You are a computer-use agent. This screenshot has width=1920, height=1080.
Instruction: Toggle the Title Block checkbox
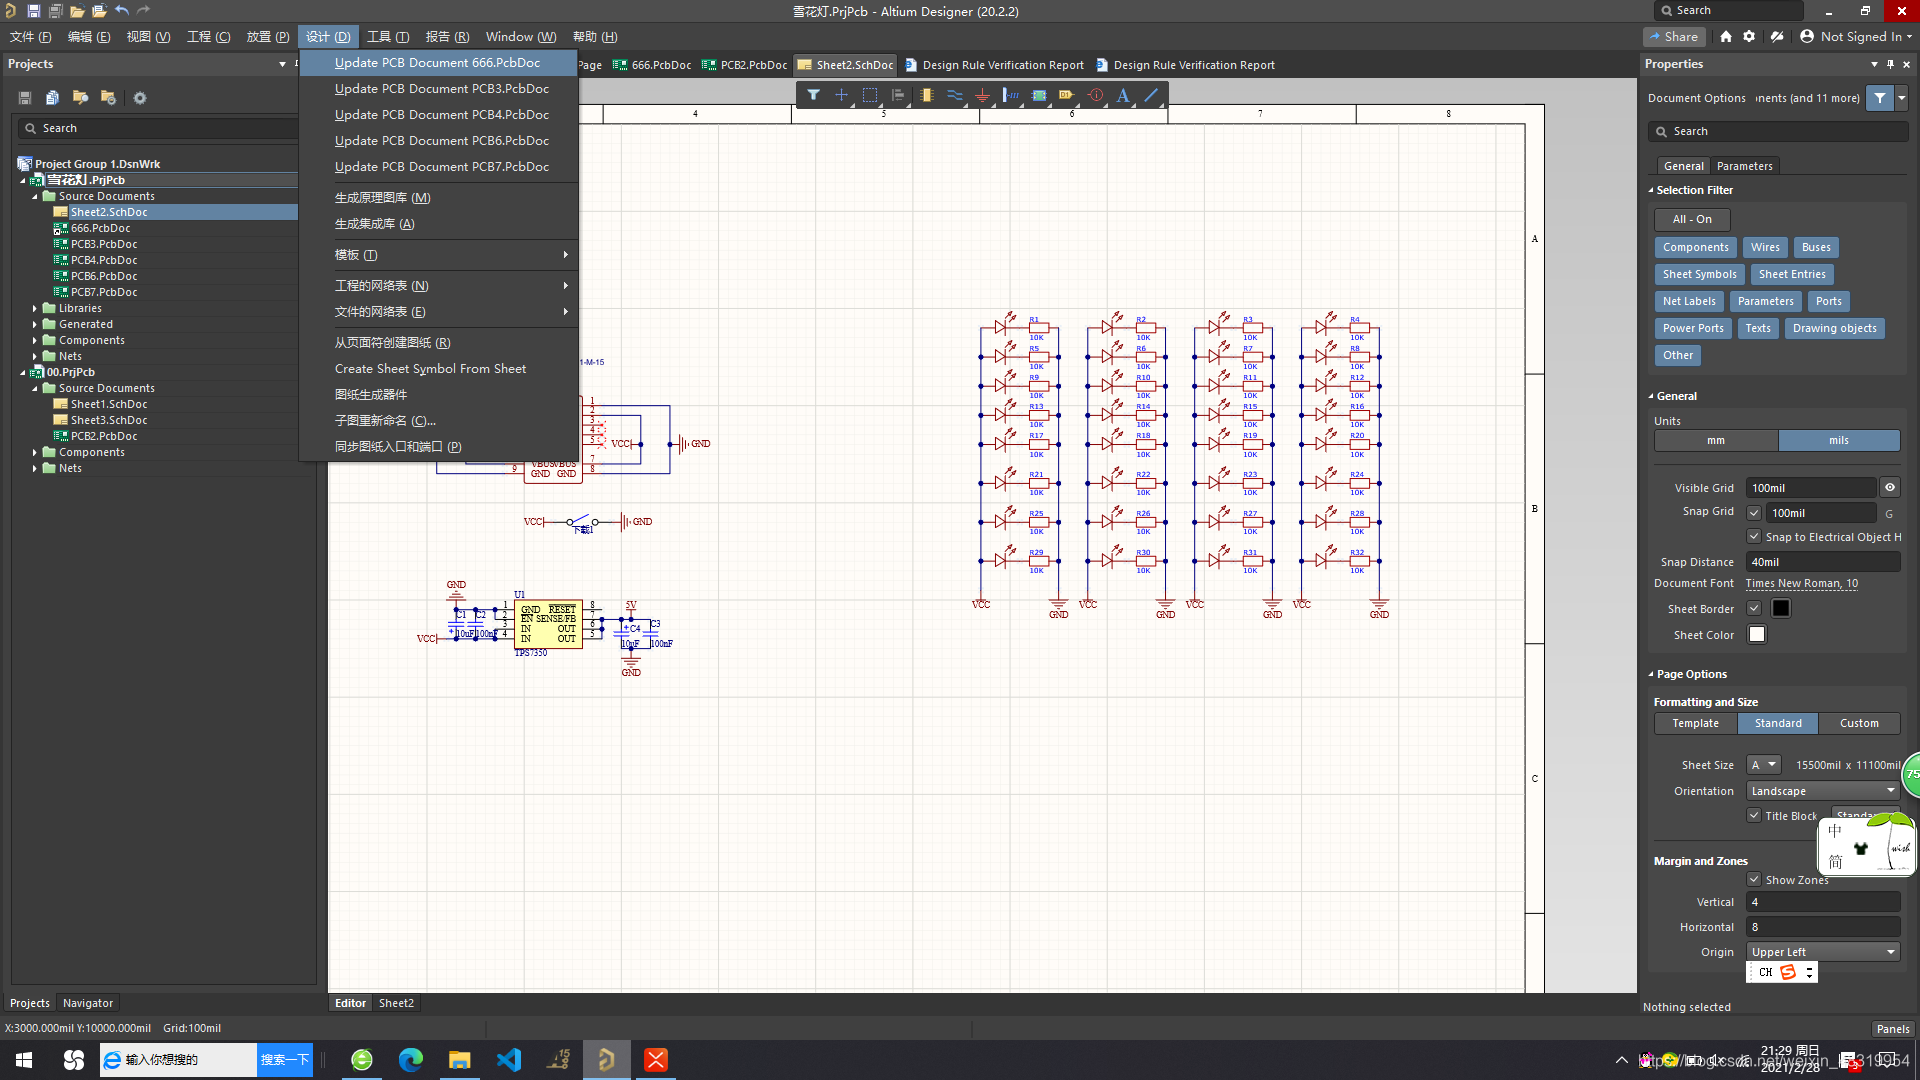(1754, 815)
